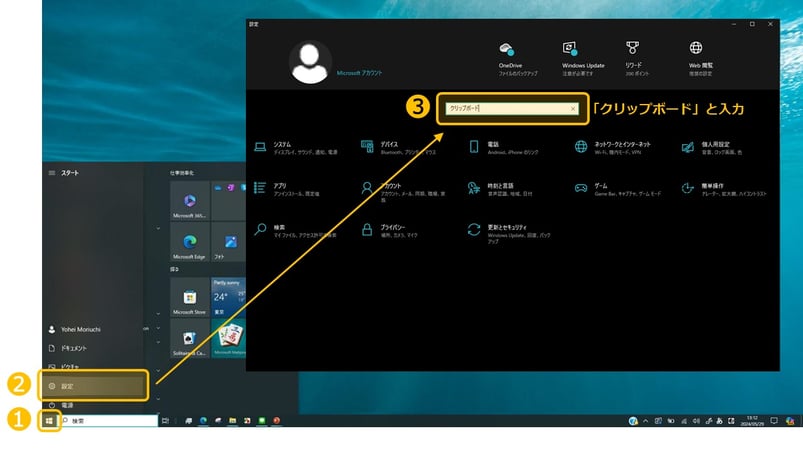Open the 個人用設定 category
803x451 pixels.
712,148
